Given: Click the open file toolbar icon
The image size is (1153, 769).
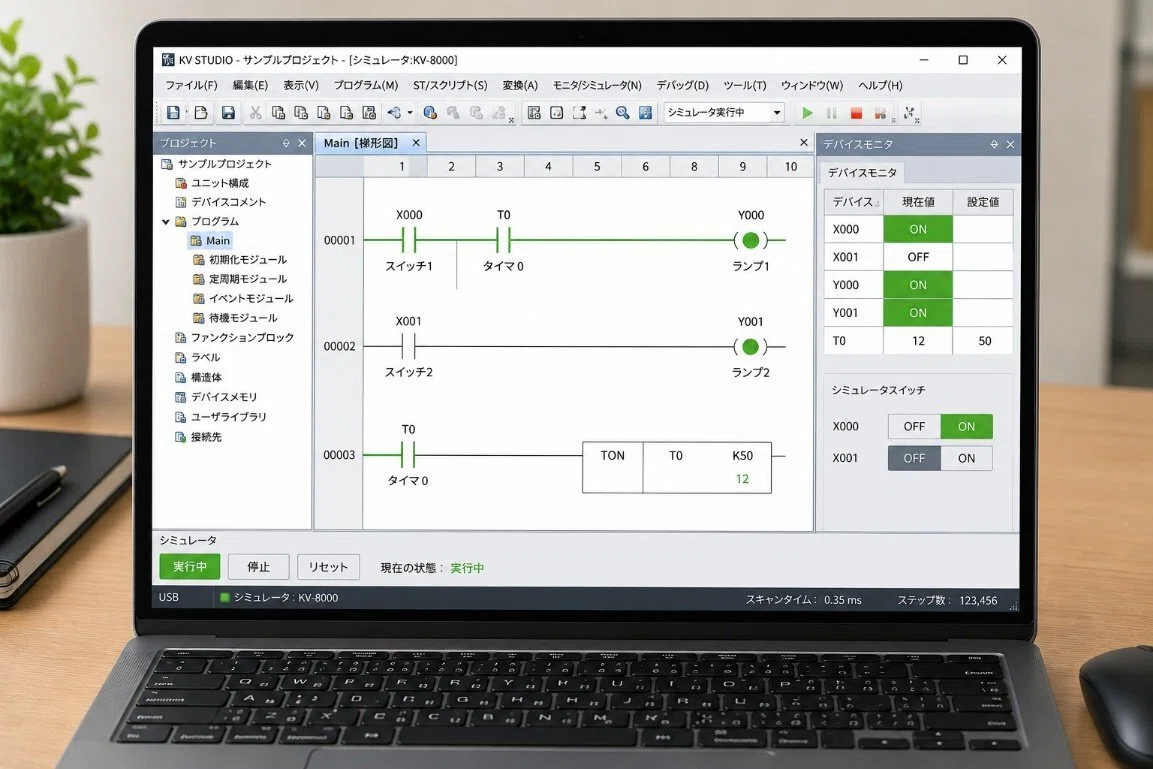Looking at the screenshot, I should [x=201, y=112].
